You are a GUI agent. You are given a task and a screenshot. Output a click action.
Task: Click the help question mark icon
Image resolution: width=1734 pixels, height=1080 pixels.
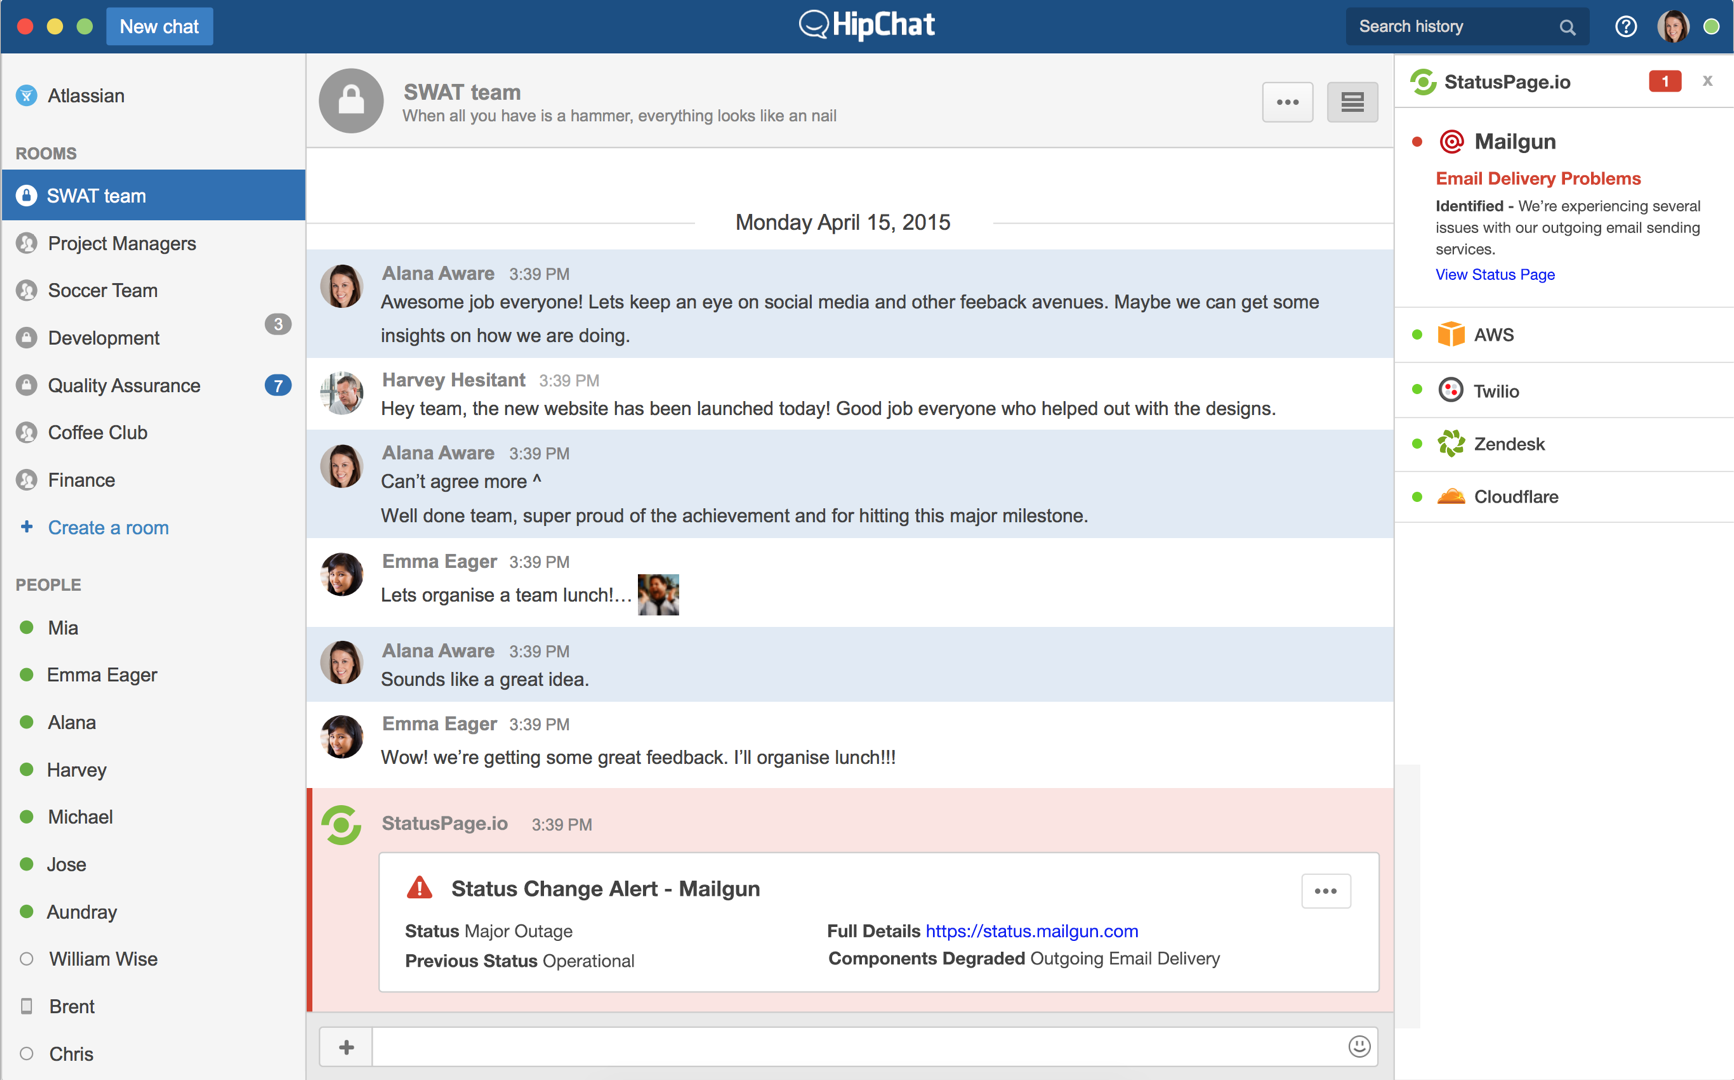1626,27
